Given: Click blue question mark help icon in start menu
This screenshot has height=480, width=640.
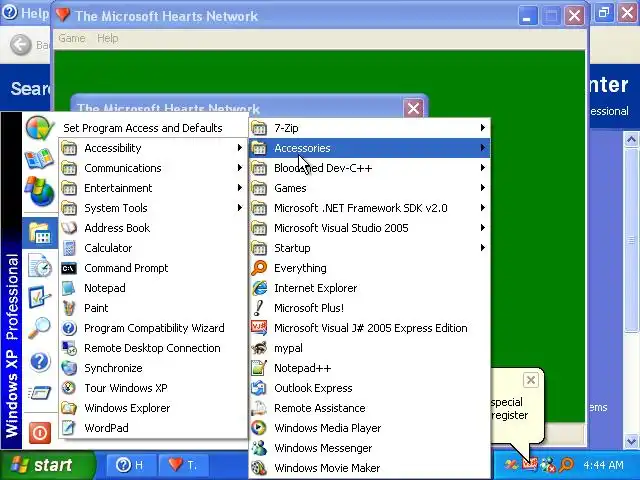Looking at the screenshot, I should 40,362.
